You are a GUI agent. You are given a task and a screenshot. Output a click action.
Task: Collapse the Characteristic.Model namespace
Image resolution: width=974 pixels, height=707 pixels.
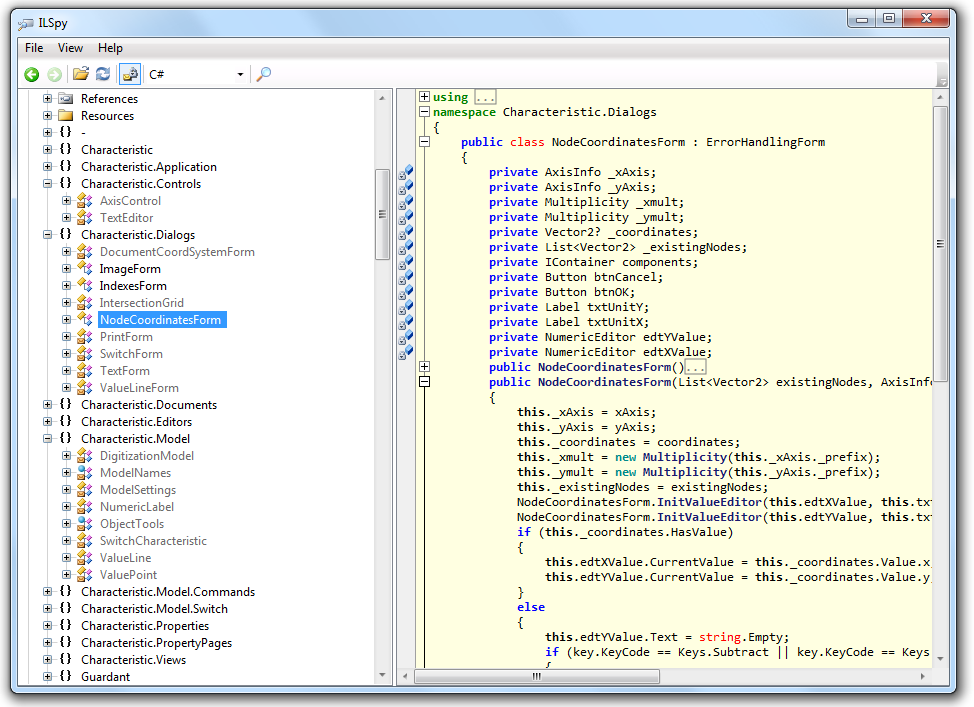(47, 438)
